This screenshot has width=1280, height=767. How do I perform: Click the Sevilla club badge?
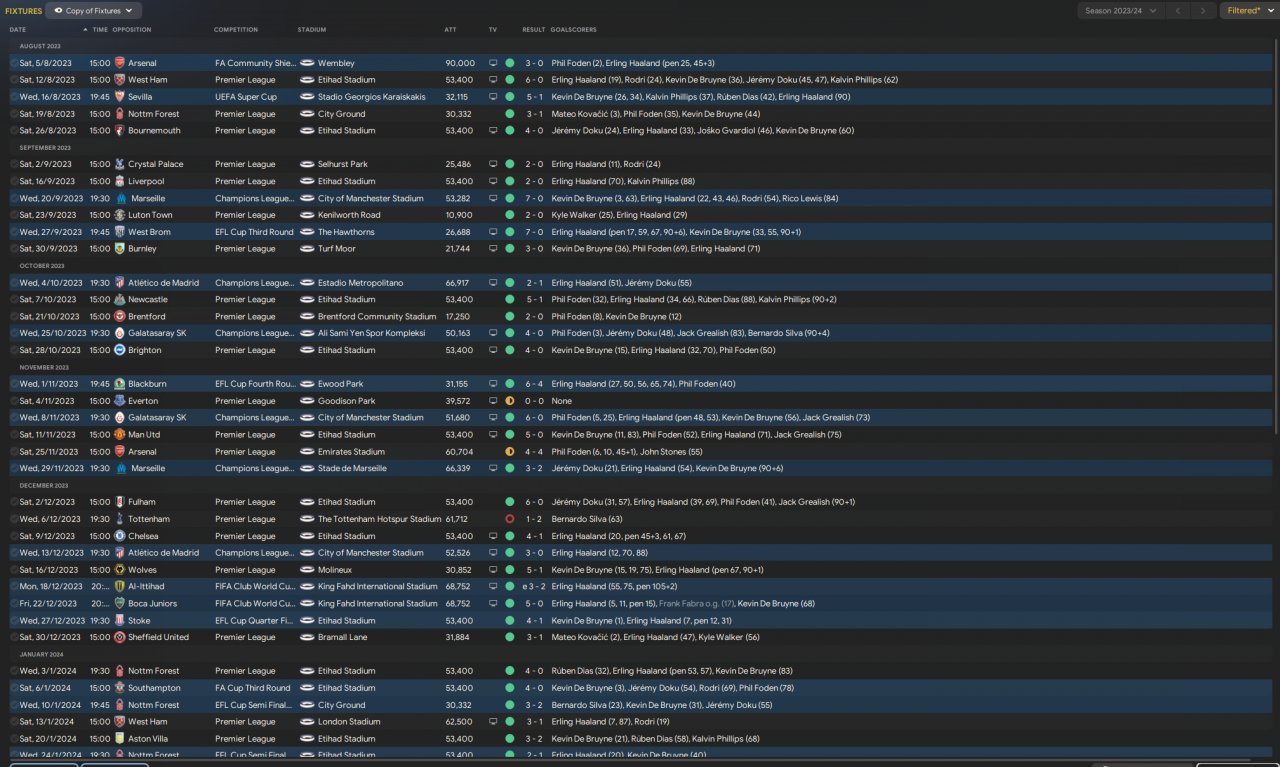pos(120,97)
